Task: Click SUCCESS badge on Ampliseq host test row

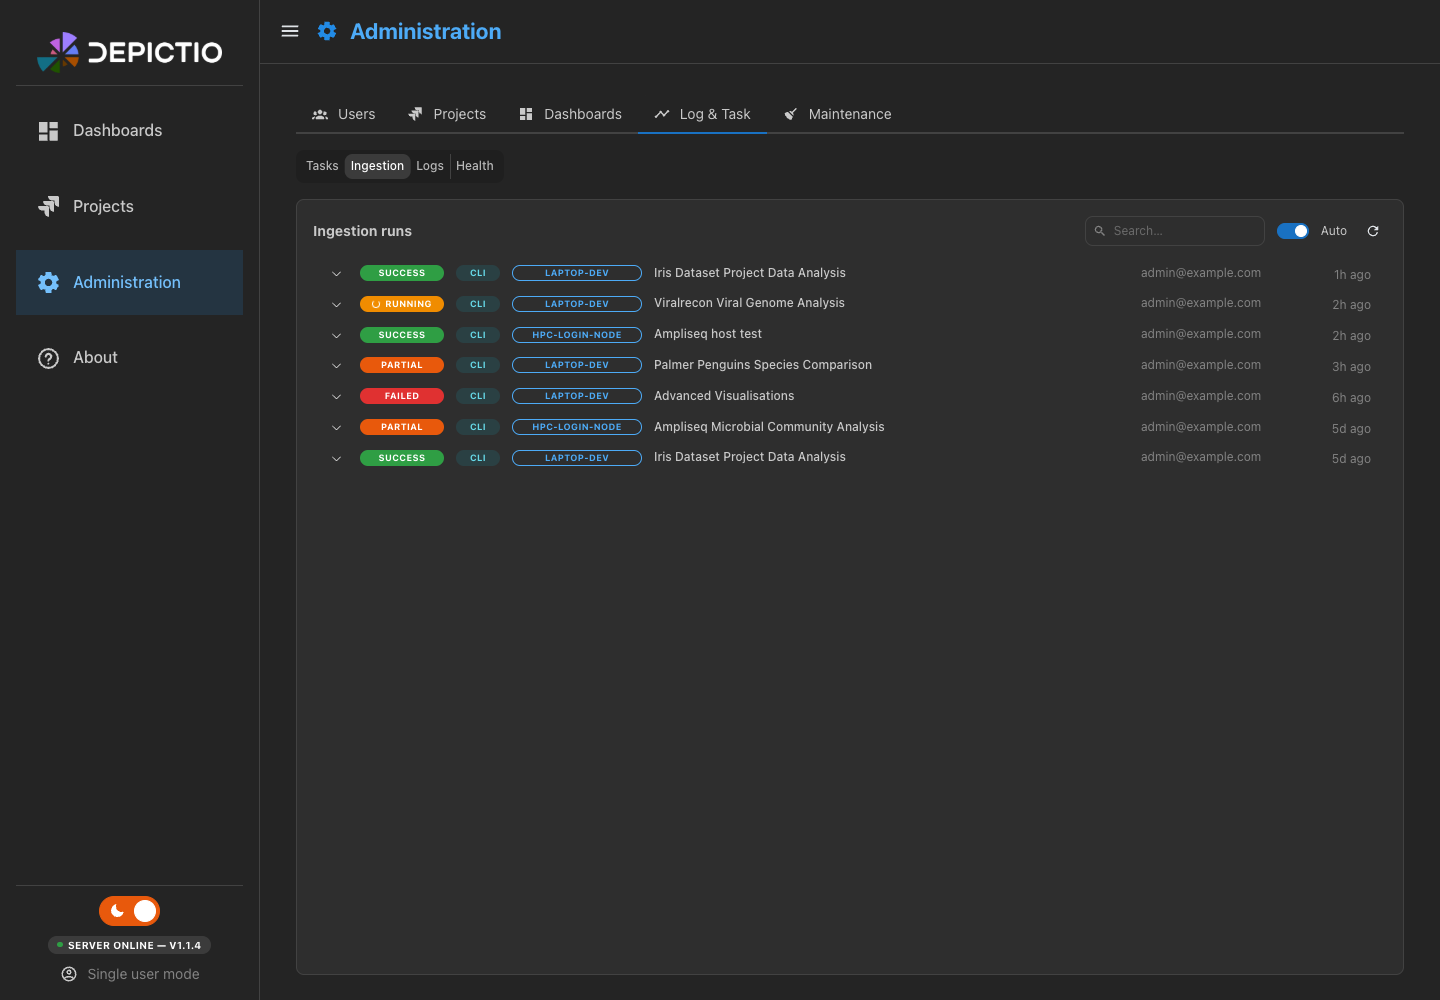Action: 402,335
